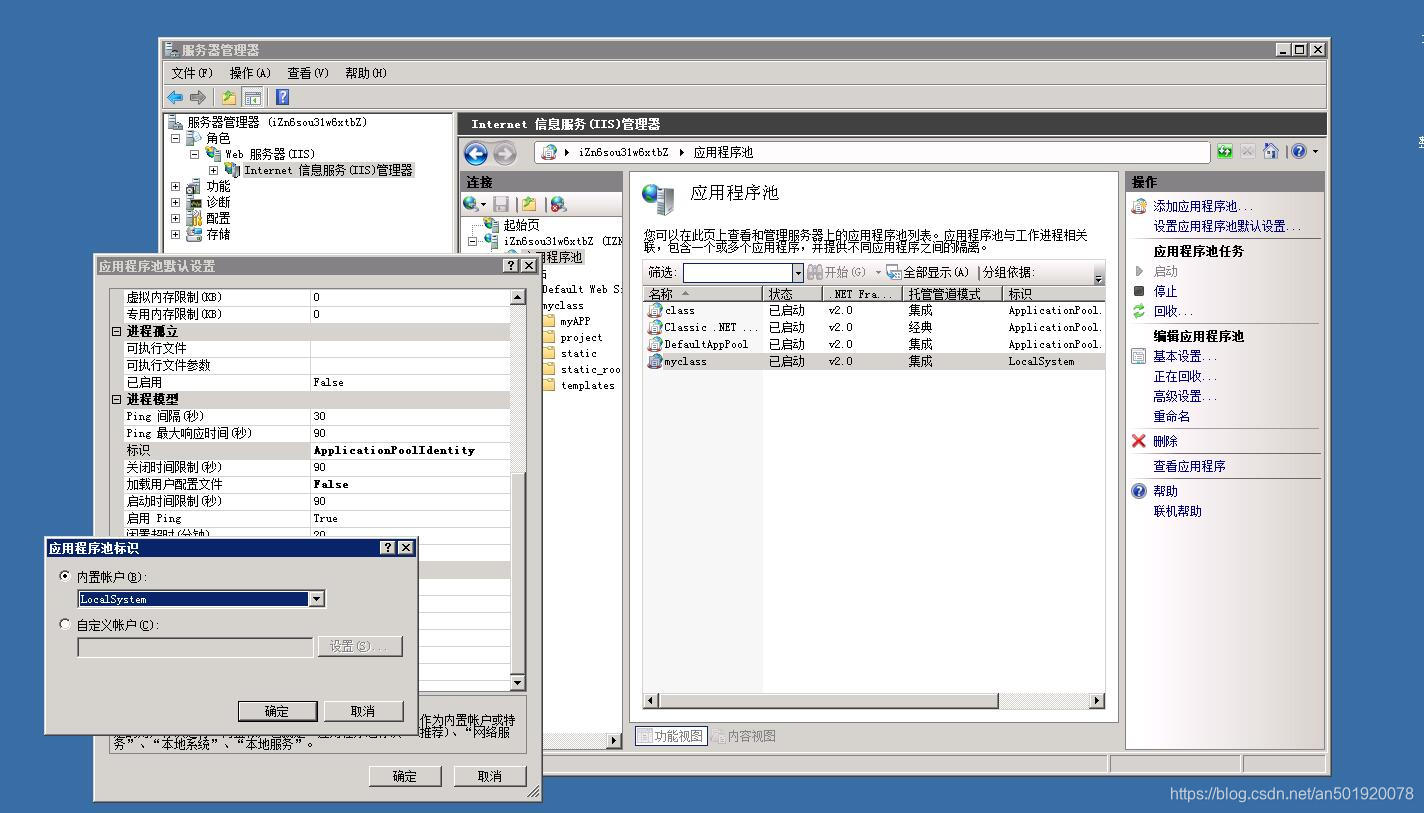
Task: Click the Help icon at bottom of Actions pane
Action: pos(1139,491)
